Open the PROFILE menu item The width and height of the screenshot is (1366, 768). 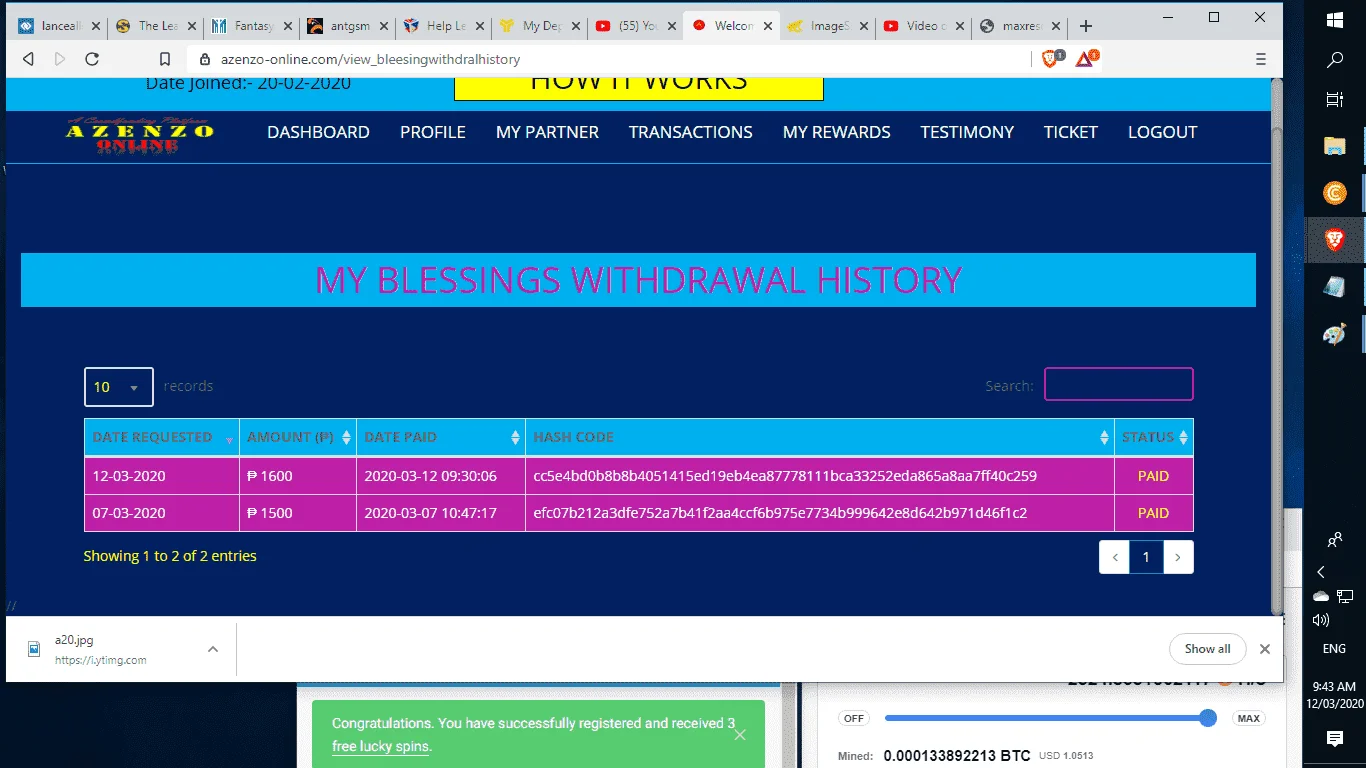(433, 132)
